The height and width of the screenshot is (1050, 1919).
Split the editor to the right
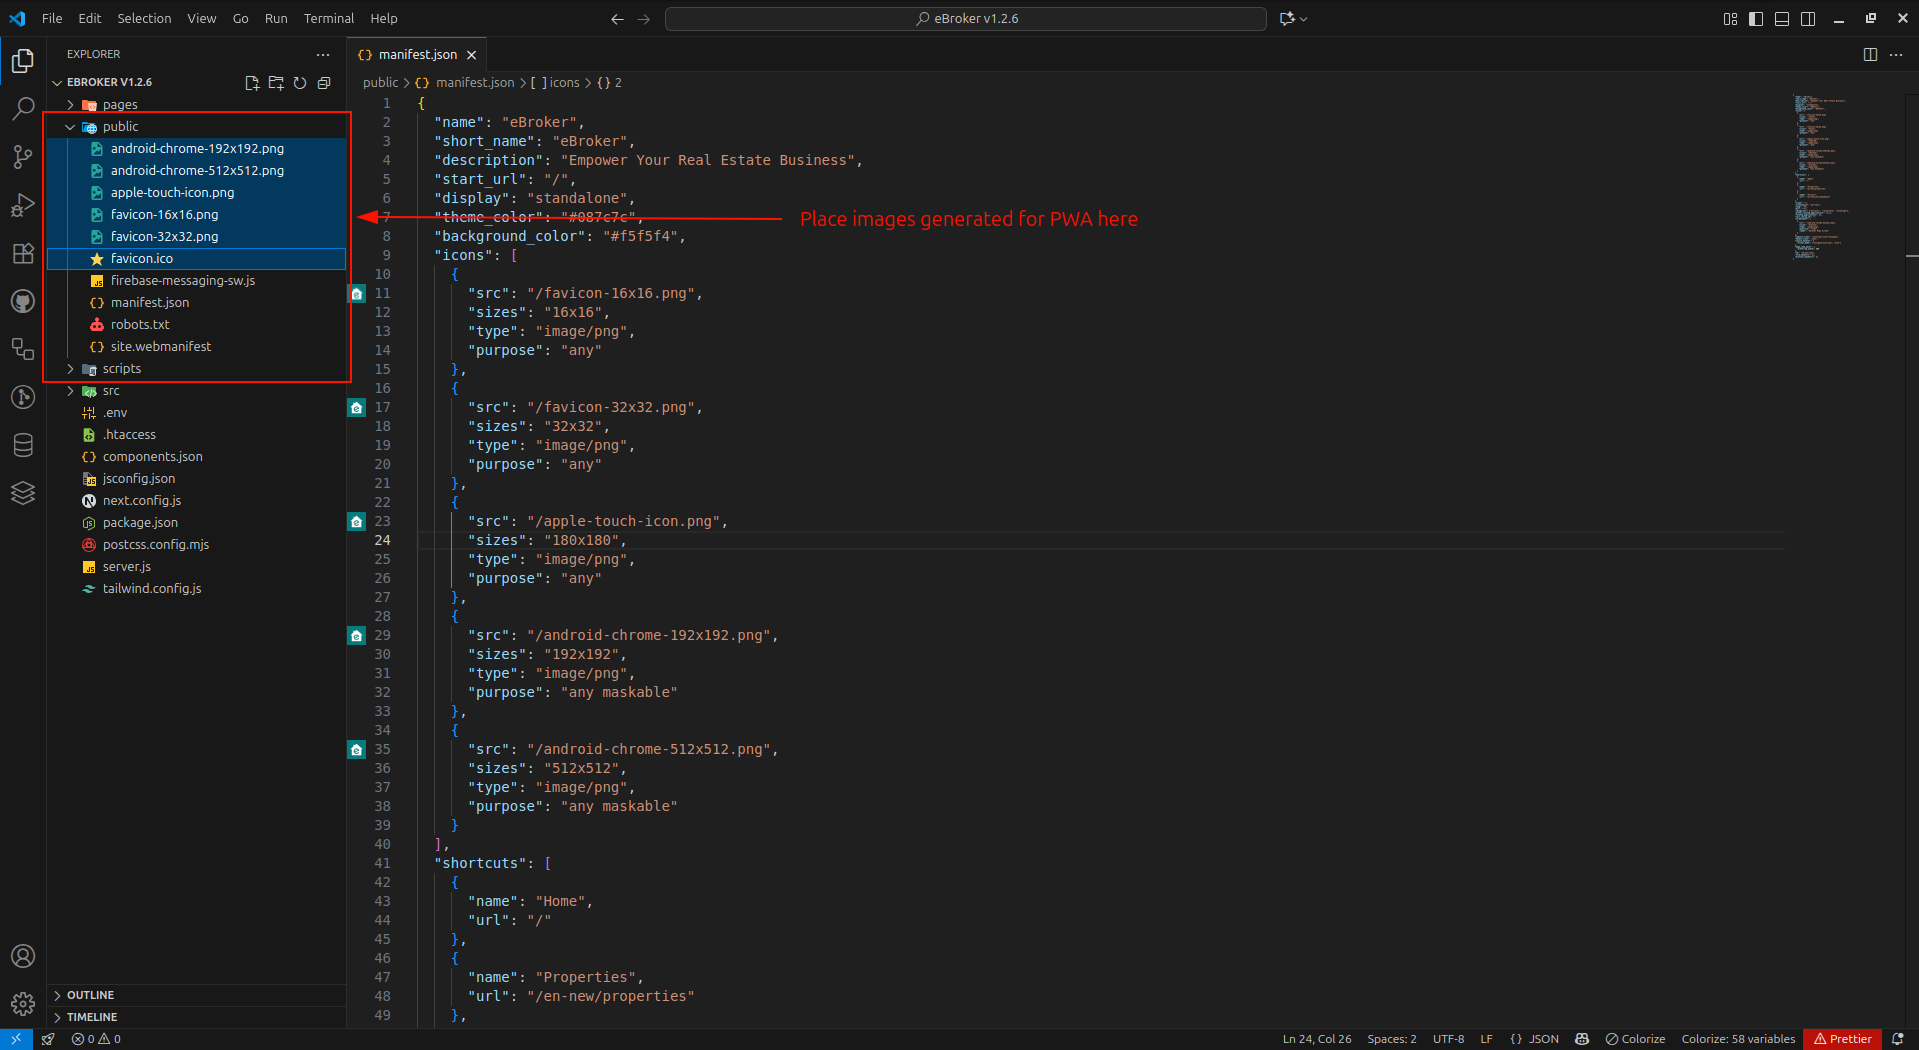1870,55
